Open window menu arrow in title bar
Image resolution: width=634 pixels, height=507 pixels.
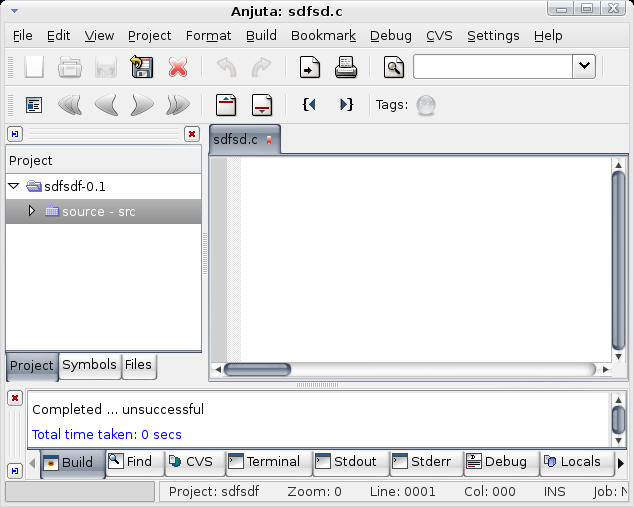click(x=15, y=11)
